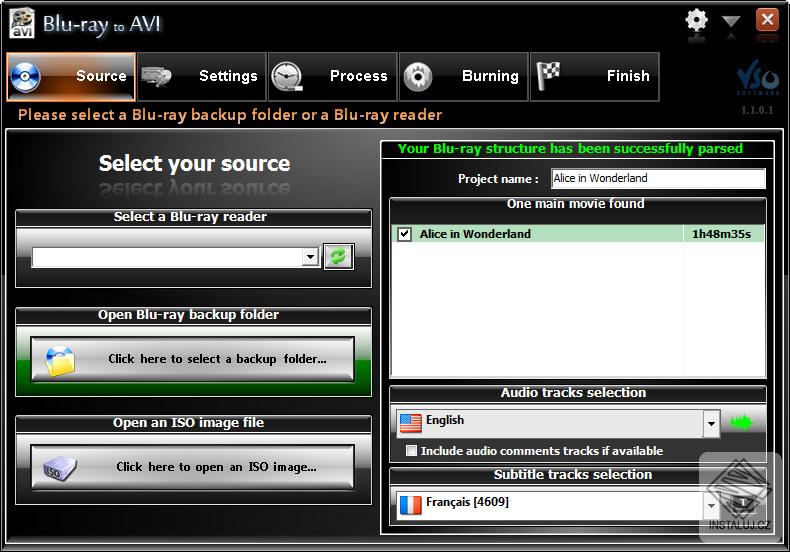Edit the Project name field

658,178
